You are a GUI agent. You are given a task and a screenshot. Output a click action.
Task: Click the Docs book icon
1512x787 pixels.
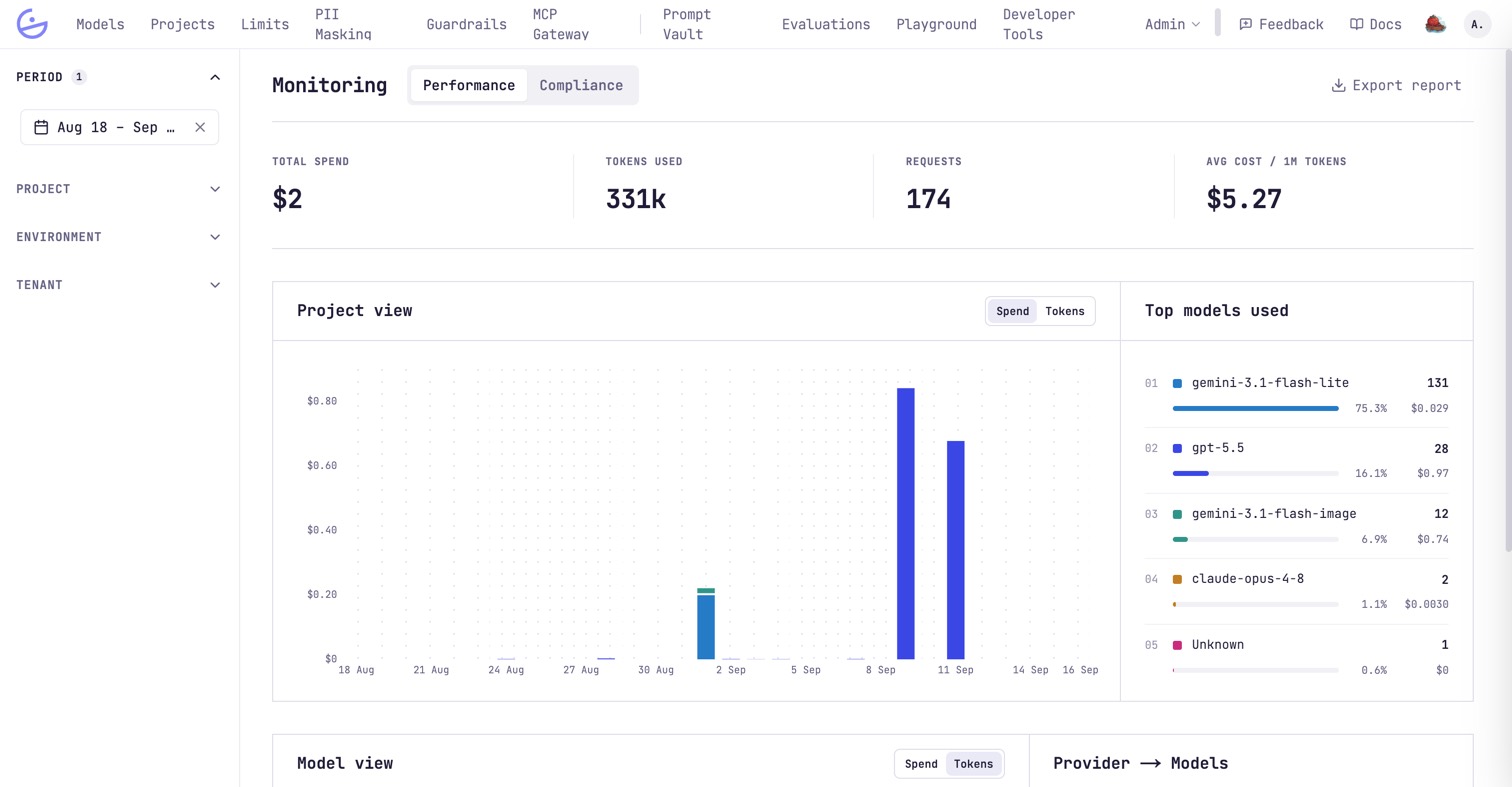point(1356,24)
